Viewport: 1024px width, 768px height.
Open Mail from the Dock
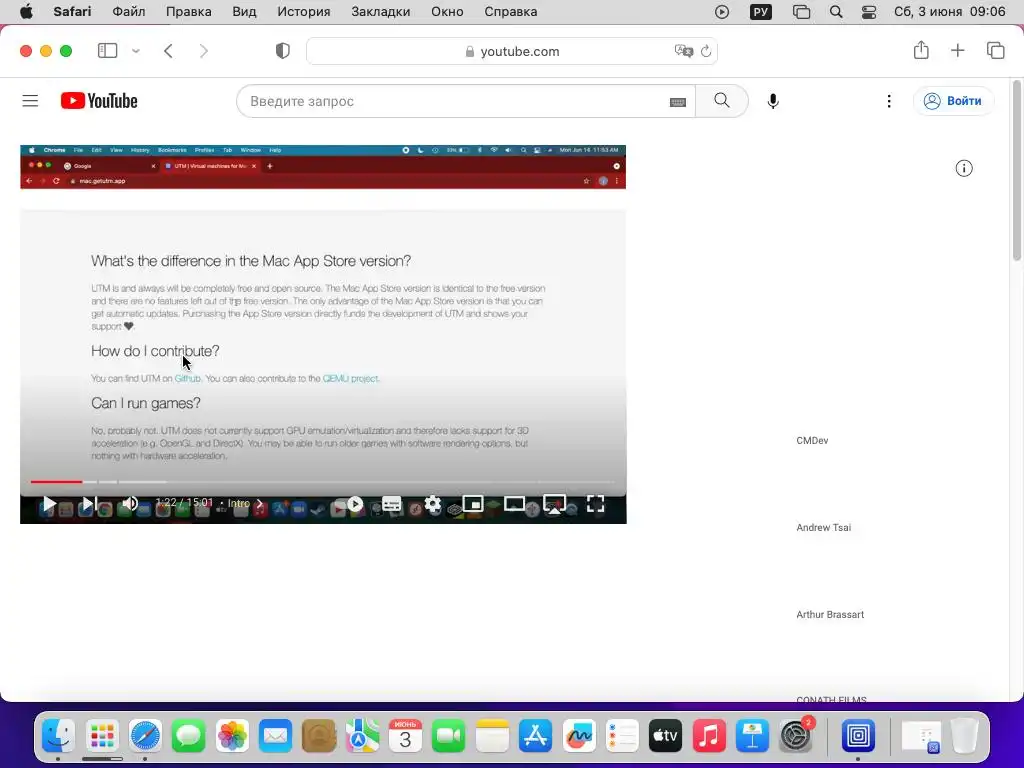point(276,737)
